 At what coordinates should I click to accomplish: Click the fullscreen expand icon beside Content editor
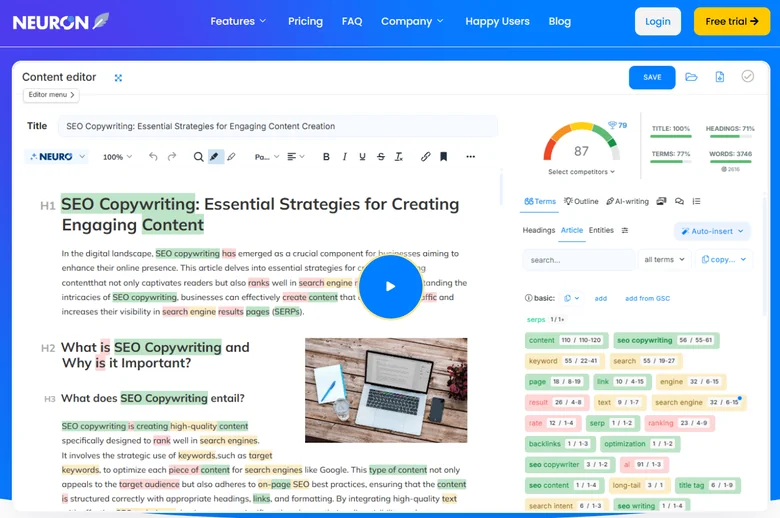tap(118, 78)
